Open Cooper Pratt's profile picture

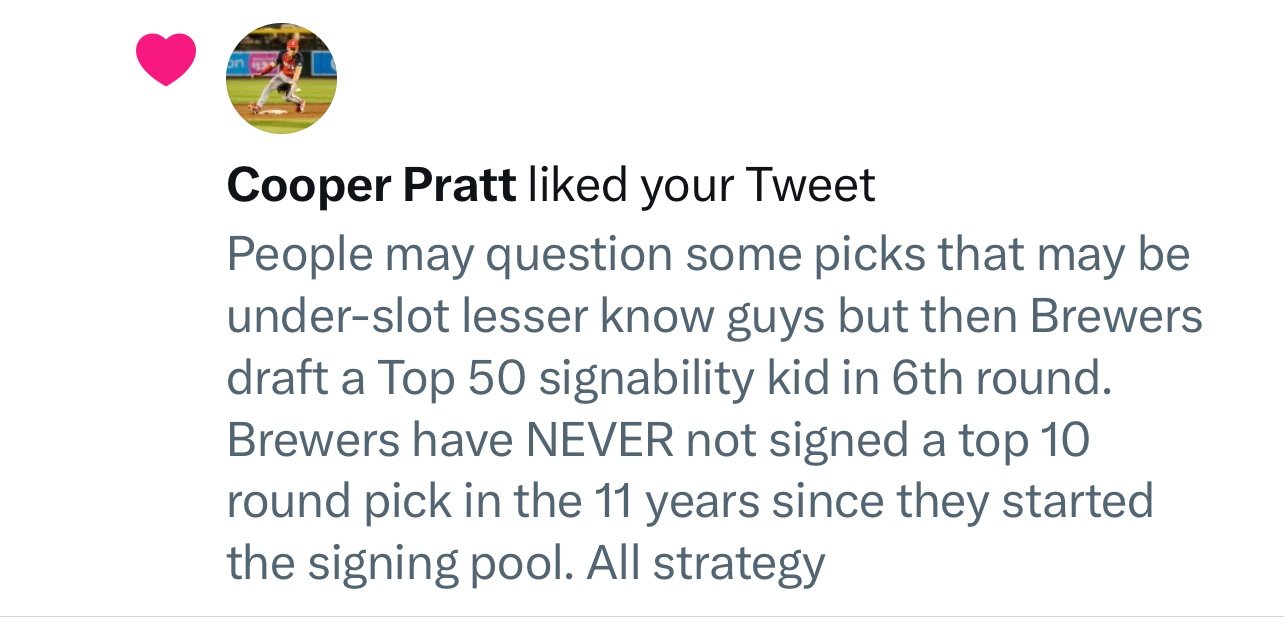[x=282, y=79]
